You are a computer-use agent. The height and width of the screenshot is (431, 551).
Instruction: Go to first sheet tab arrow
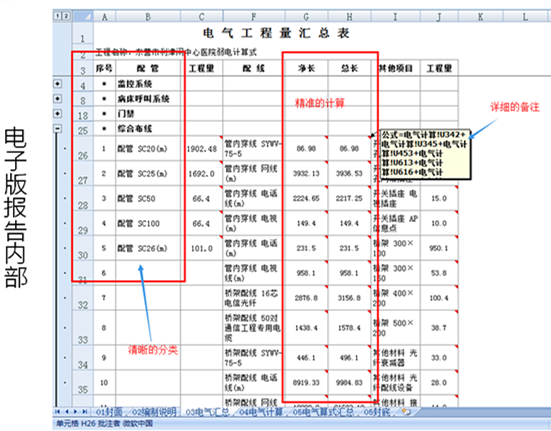click(x=58, y=411)
